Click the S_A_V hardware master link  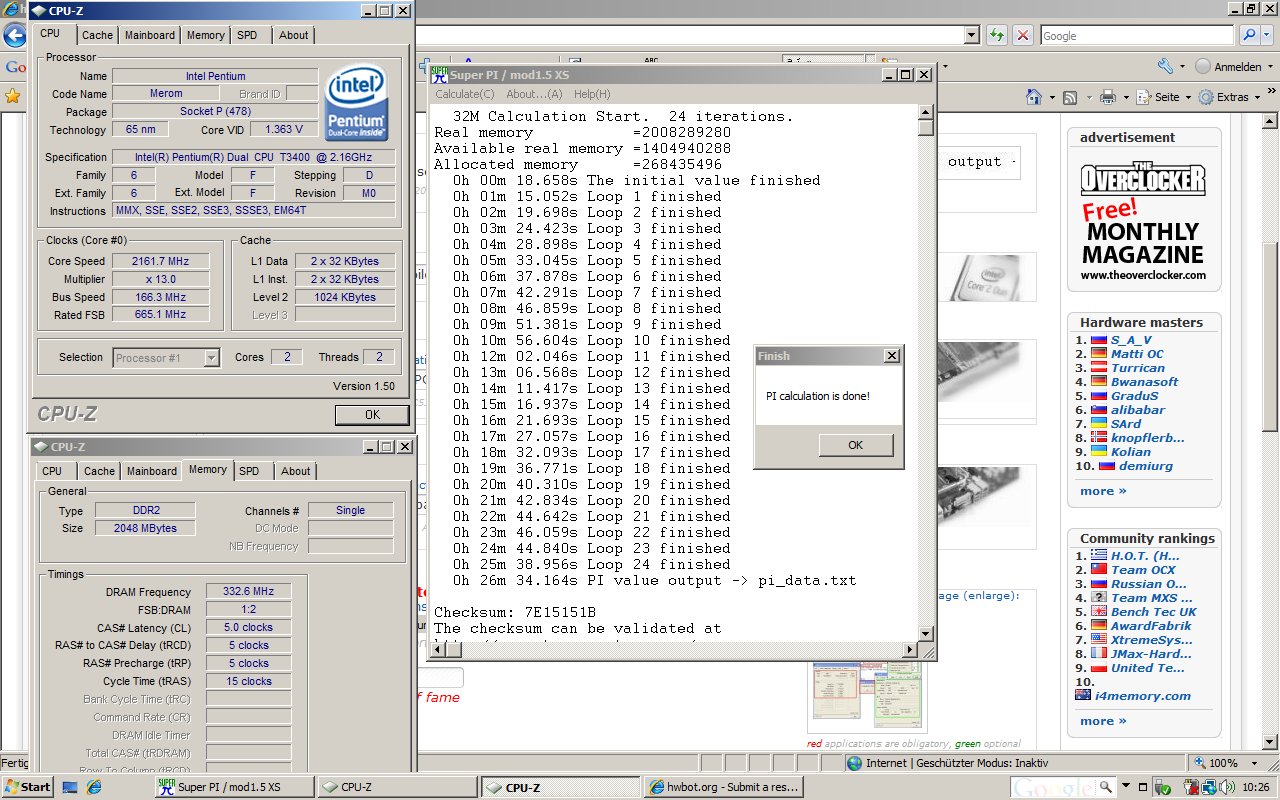click(x=1130, y=340)
